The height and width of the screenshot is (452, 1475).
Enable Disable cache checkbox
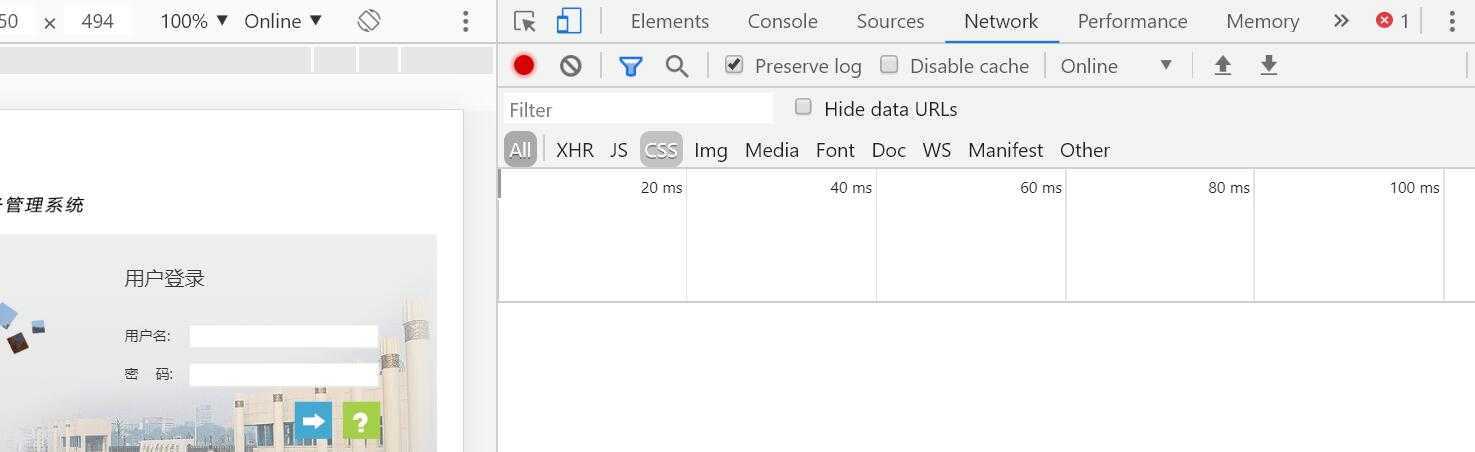point(889,65)
